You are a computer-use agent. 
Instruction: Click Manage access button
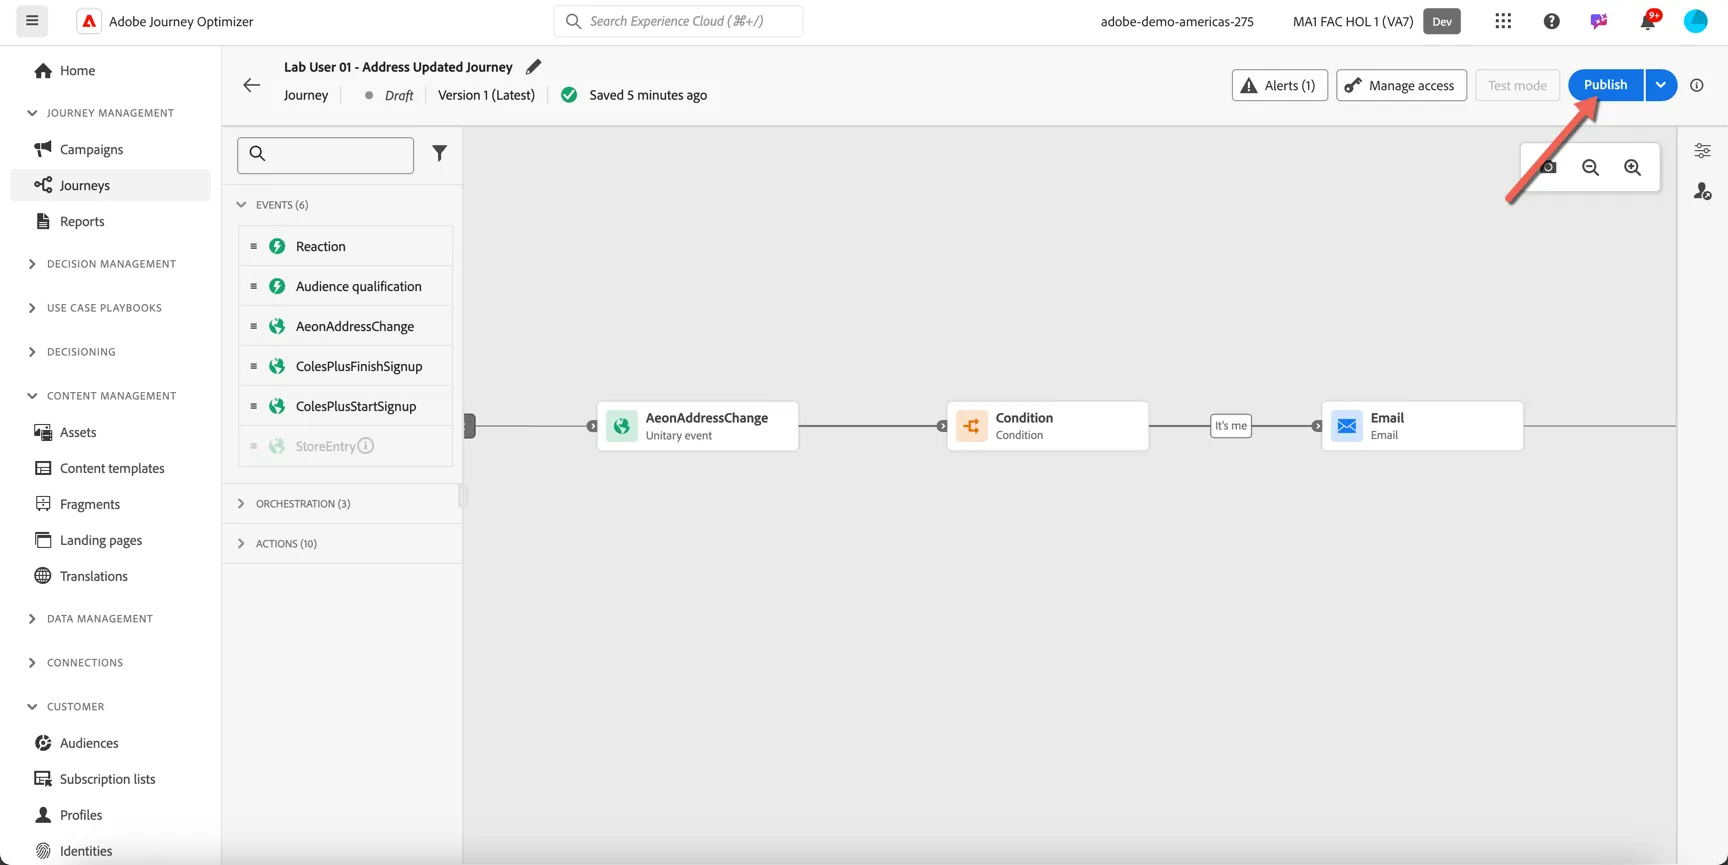pos(1401,85)
